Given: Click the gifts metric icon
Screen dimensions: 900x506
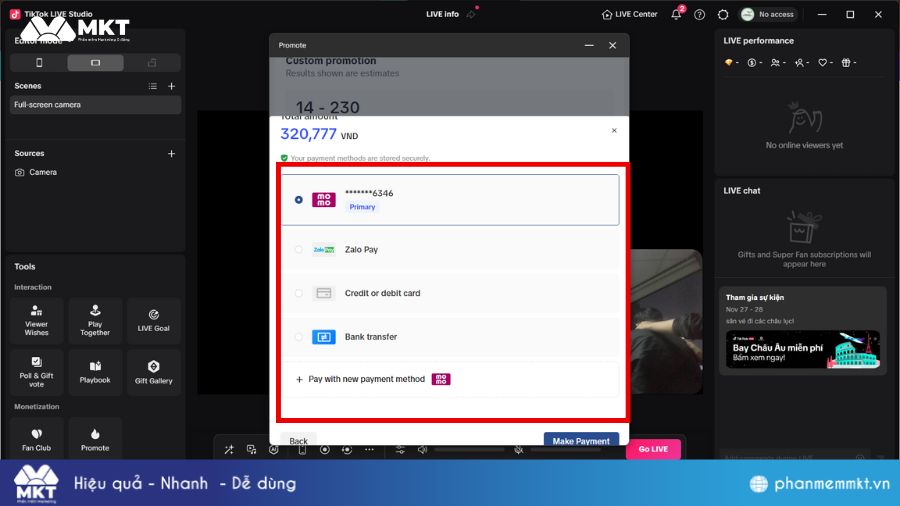Looking at the screenshot, I should [848, 63].
